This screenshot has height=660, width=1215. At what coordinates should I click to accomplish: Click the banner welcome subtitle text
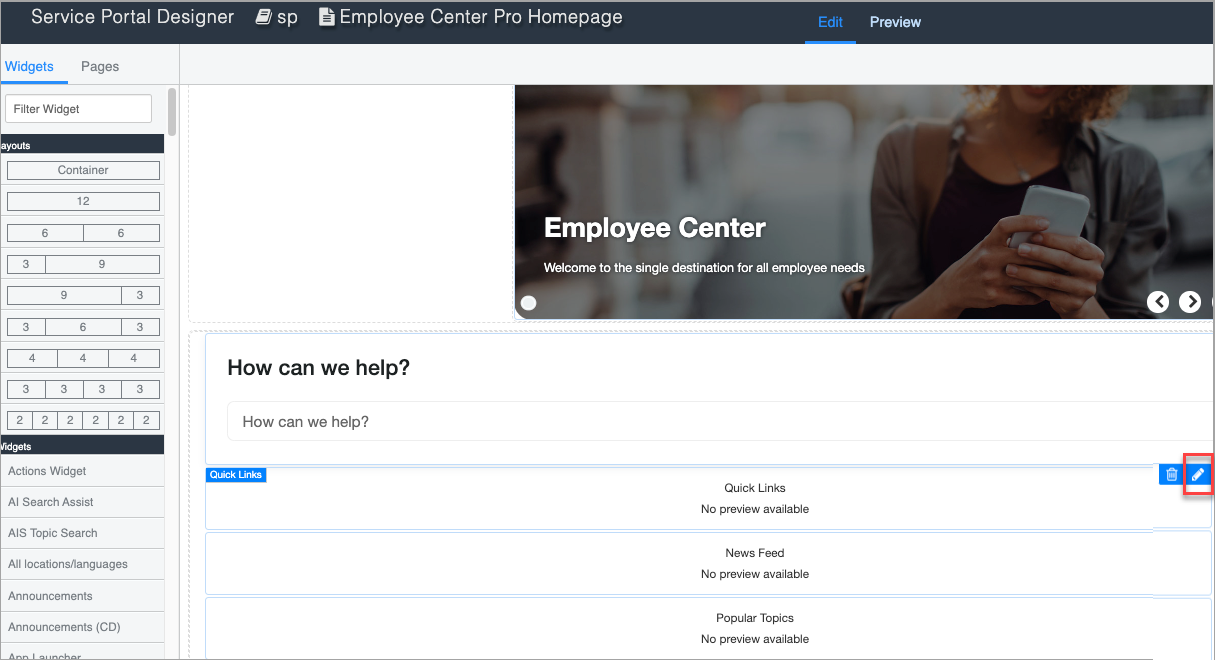(704, 268)
